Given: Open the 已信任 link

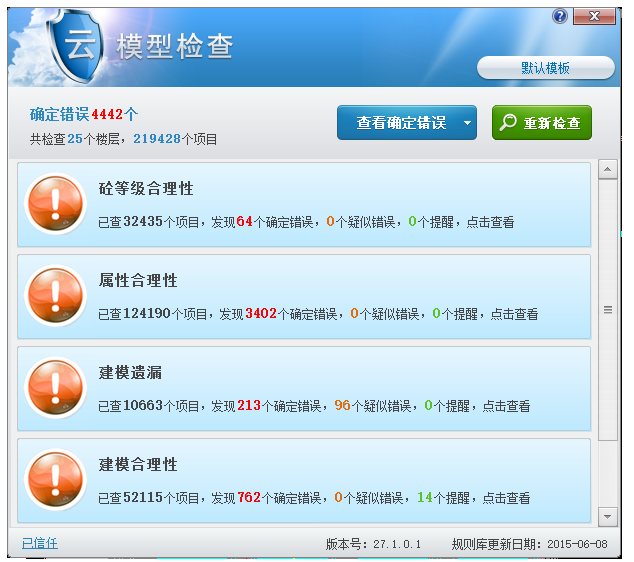Looking at the screenshot, I should [40, 543].
